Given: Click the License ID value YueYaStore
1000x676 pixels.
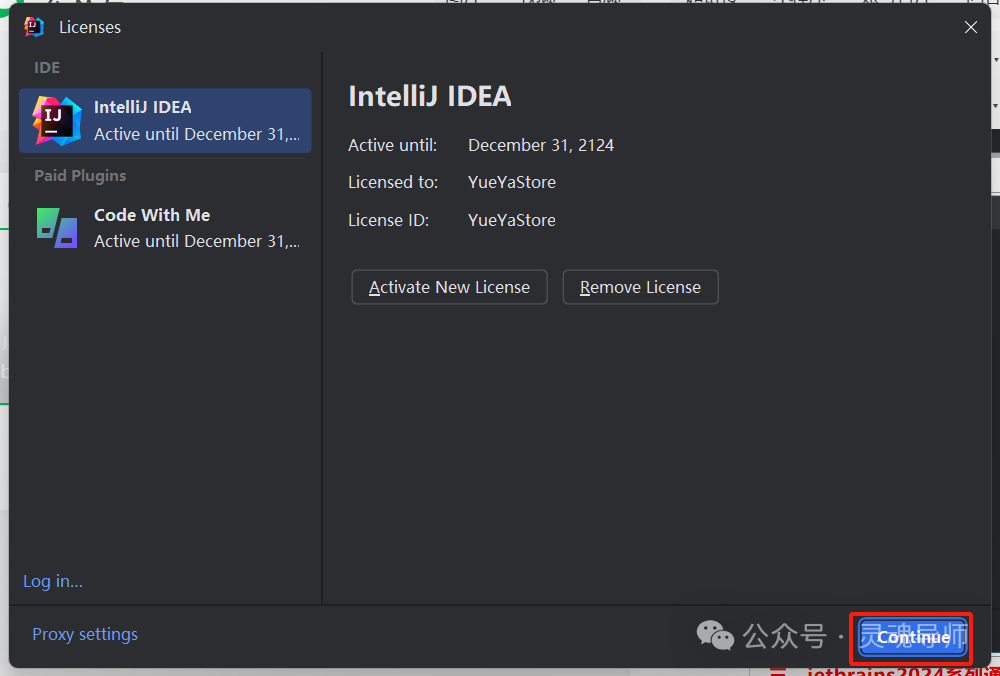Looking at the screenshot, I should point(511,220).
